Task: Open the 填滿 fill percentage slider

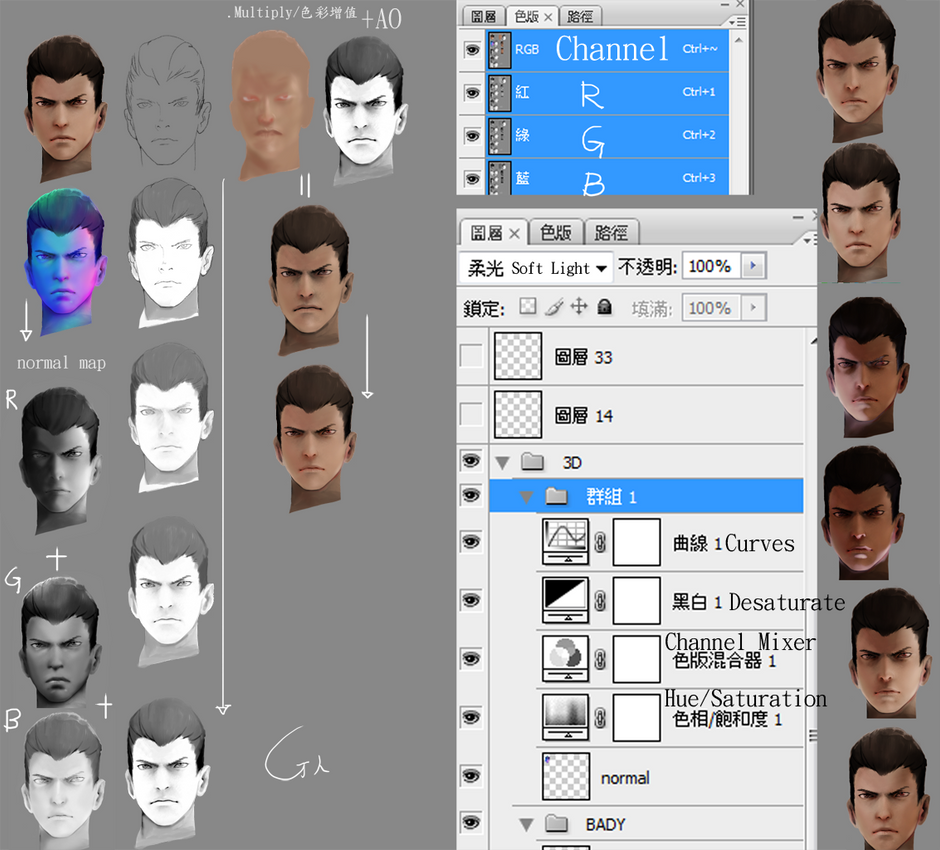Action: (753, 307)
